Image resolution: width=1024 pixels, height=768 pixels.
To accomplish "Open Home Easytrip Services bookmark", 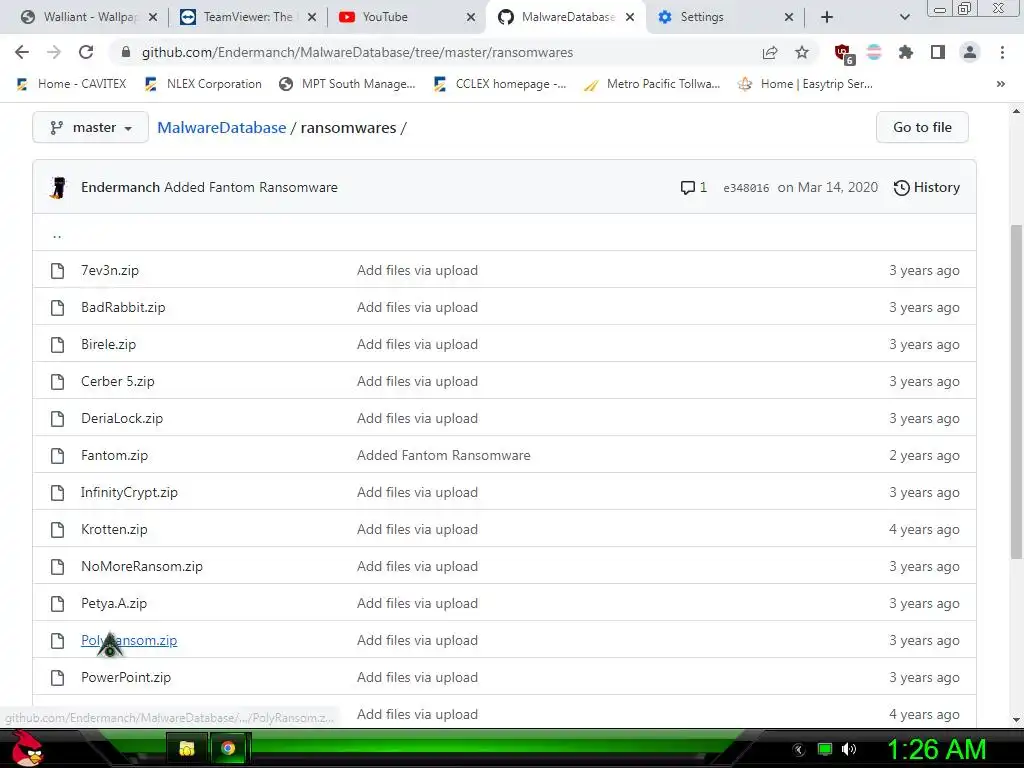I will coord(805,84).
